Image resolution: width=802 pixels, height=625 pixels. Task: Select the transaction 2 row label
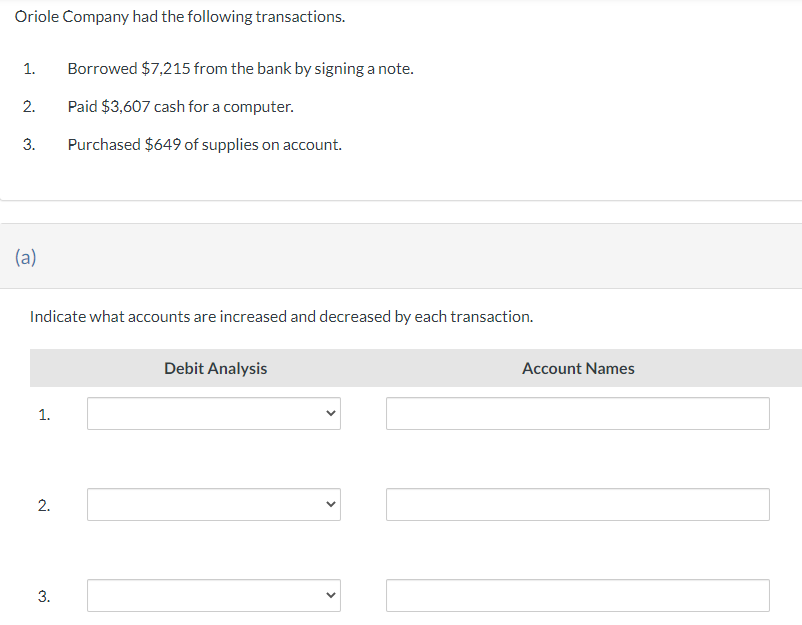[44, 504]
